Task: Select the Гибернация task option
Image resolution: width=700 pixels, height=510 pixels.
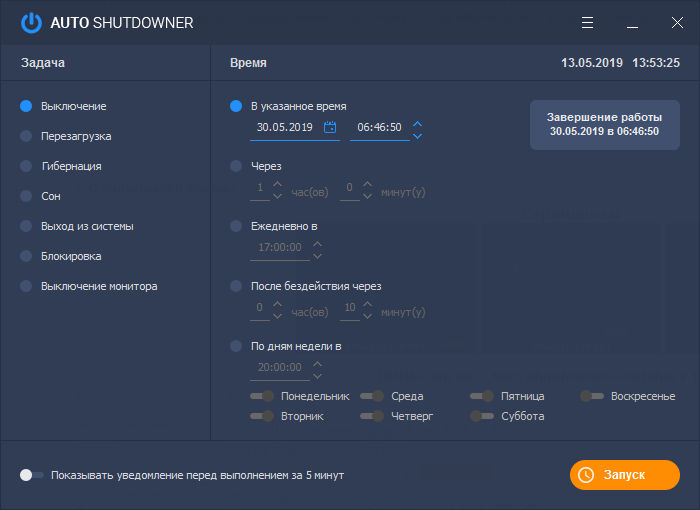Action: [26, 166]
